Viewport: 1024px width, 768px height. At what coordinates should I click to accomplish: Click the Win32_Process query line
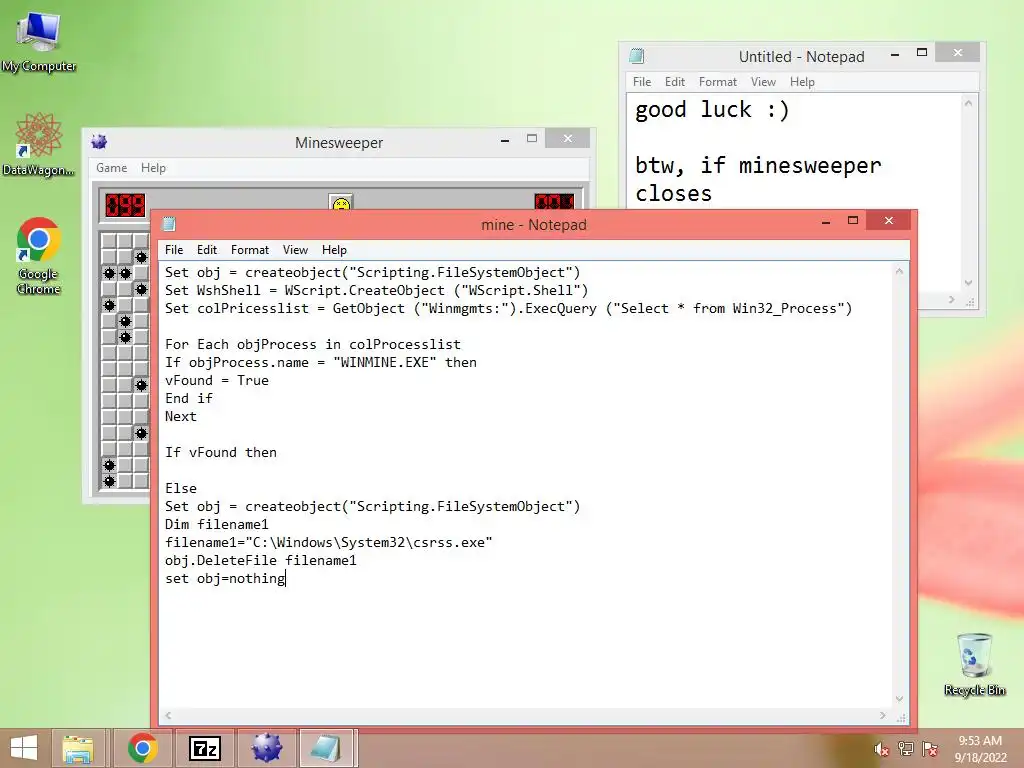point(509,308)
